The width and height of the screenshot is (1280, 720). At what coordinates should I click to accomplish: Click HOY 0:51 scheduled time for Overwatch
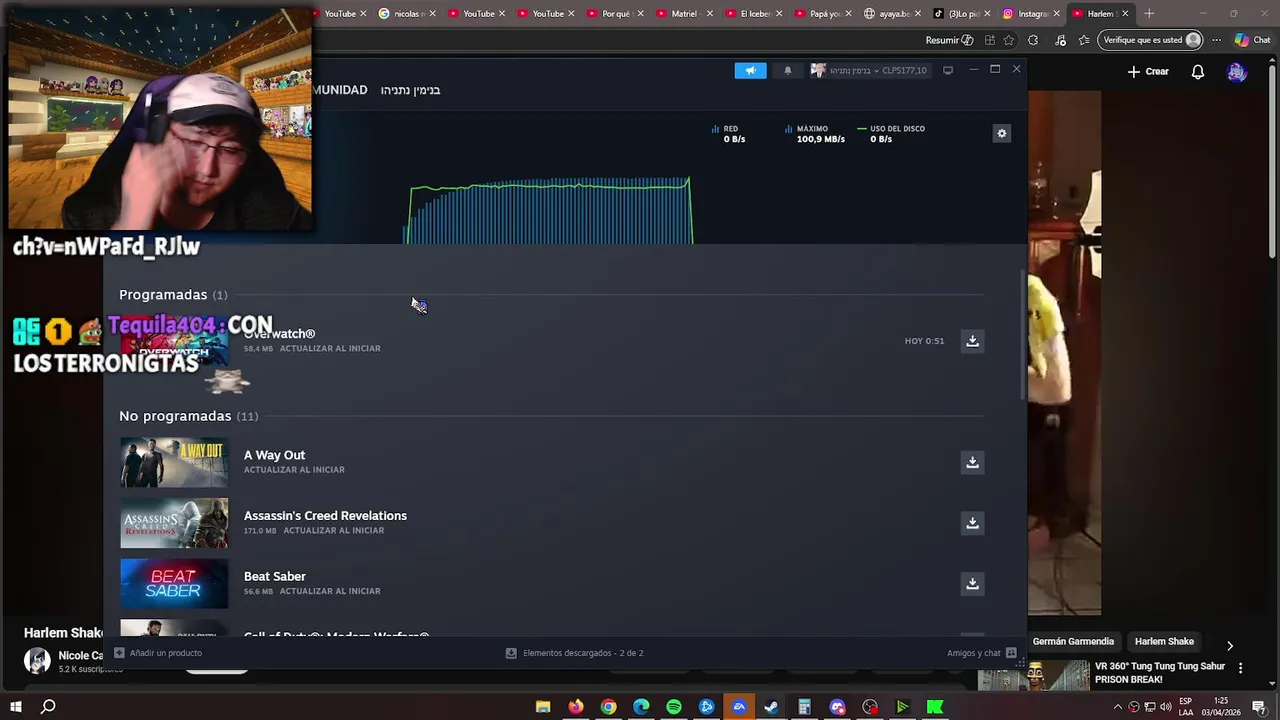[x=924, y=341]
